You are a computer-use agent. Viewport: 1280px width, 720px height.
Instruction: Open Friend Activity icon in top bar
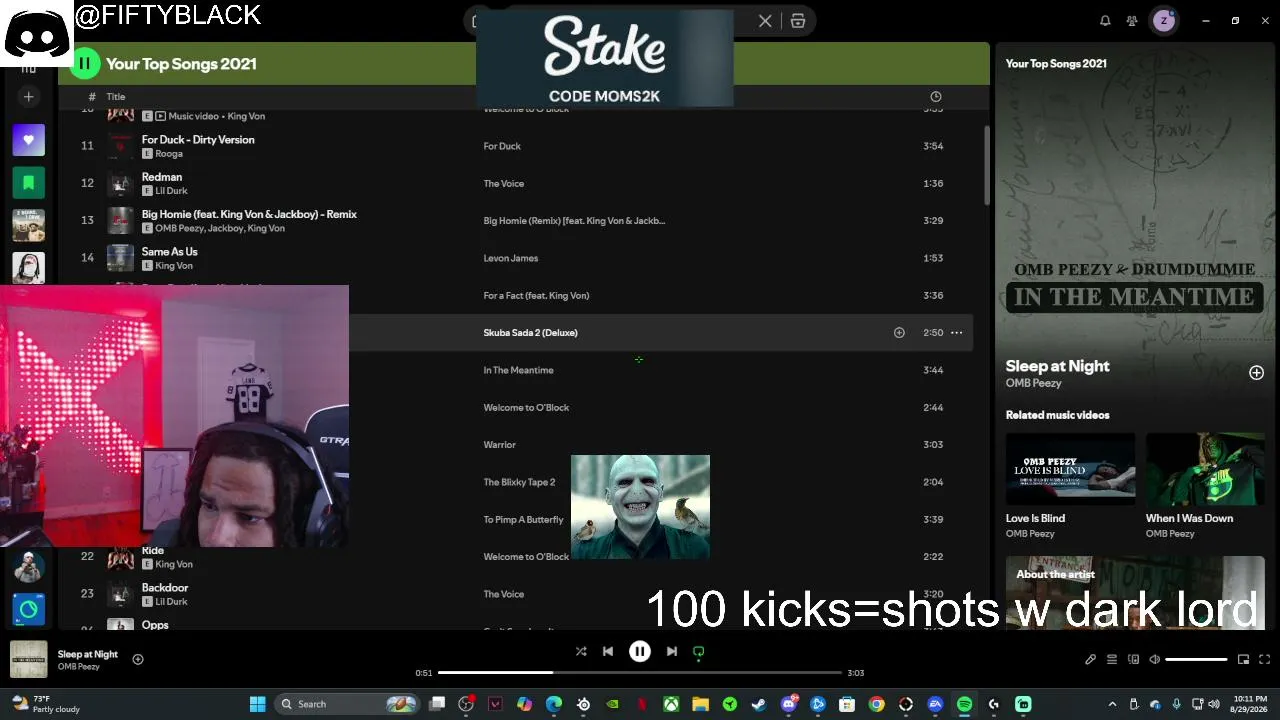click(x=1132, y=21)
